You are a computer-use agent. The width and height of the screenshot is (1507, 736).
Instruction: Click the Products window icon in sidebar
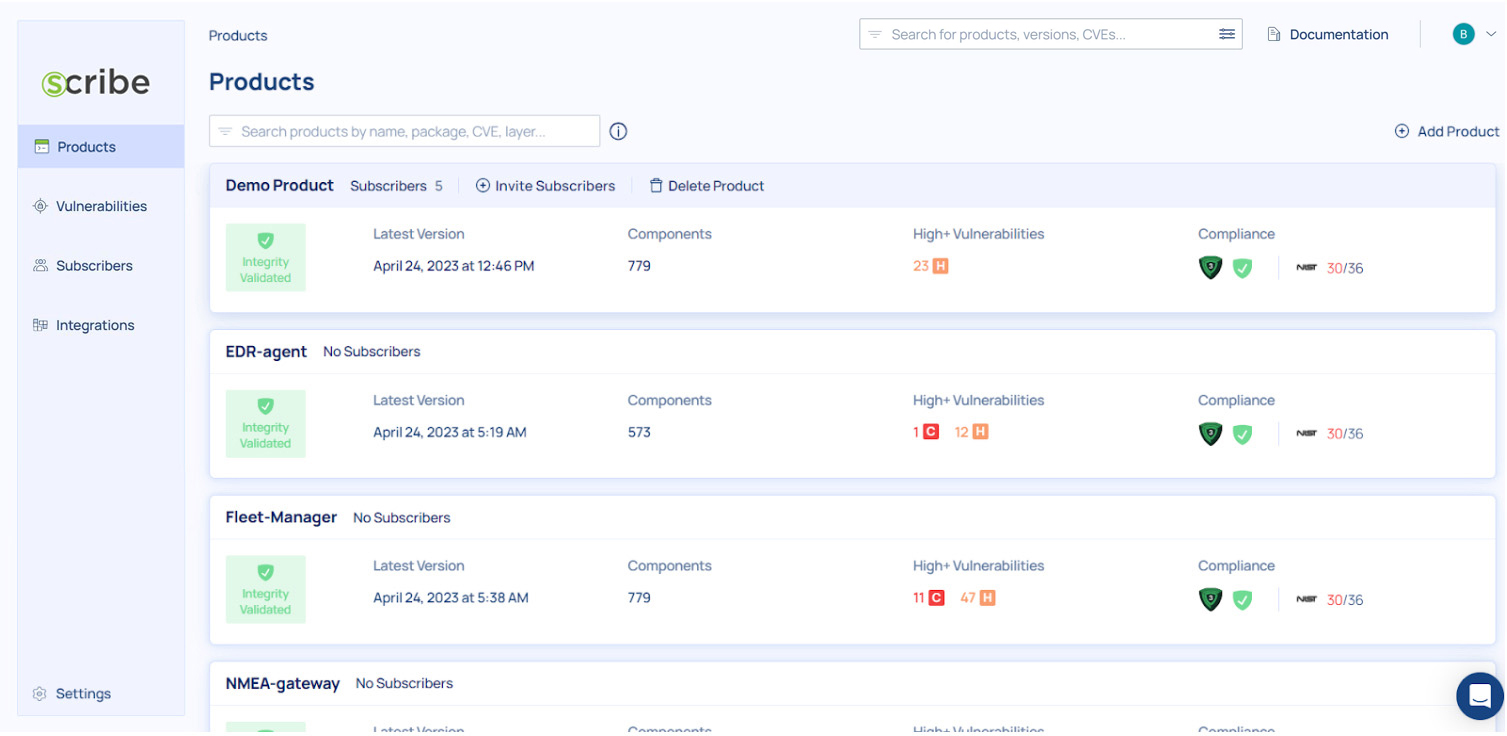41,147
